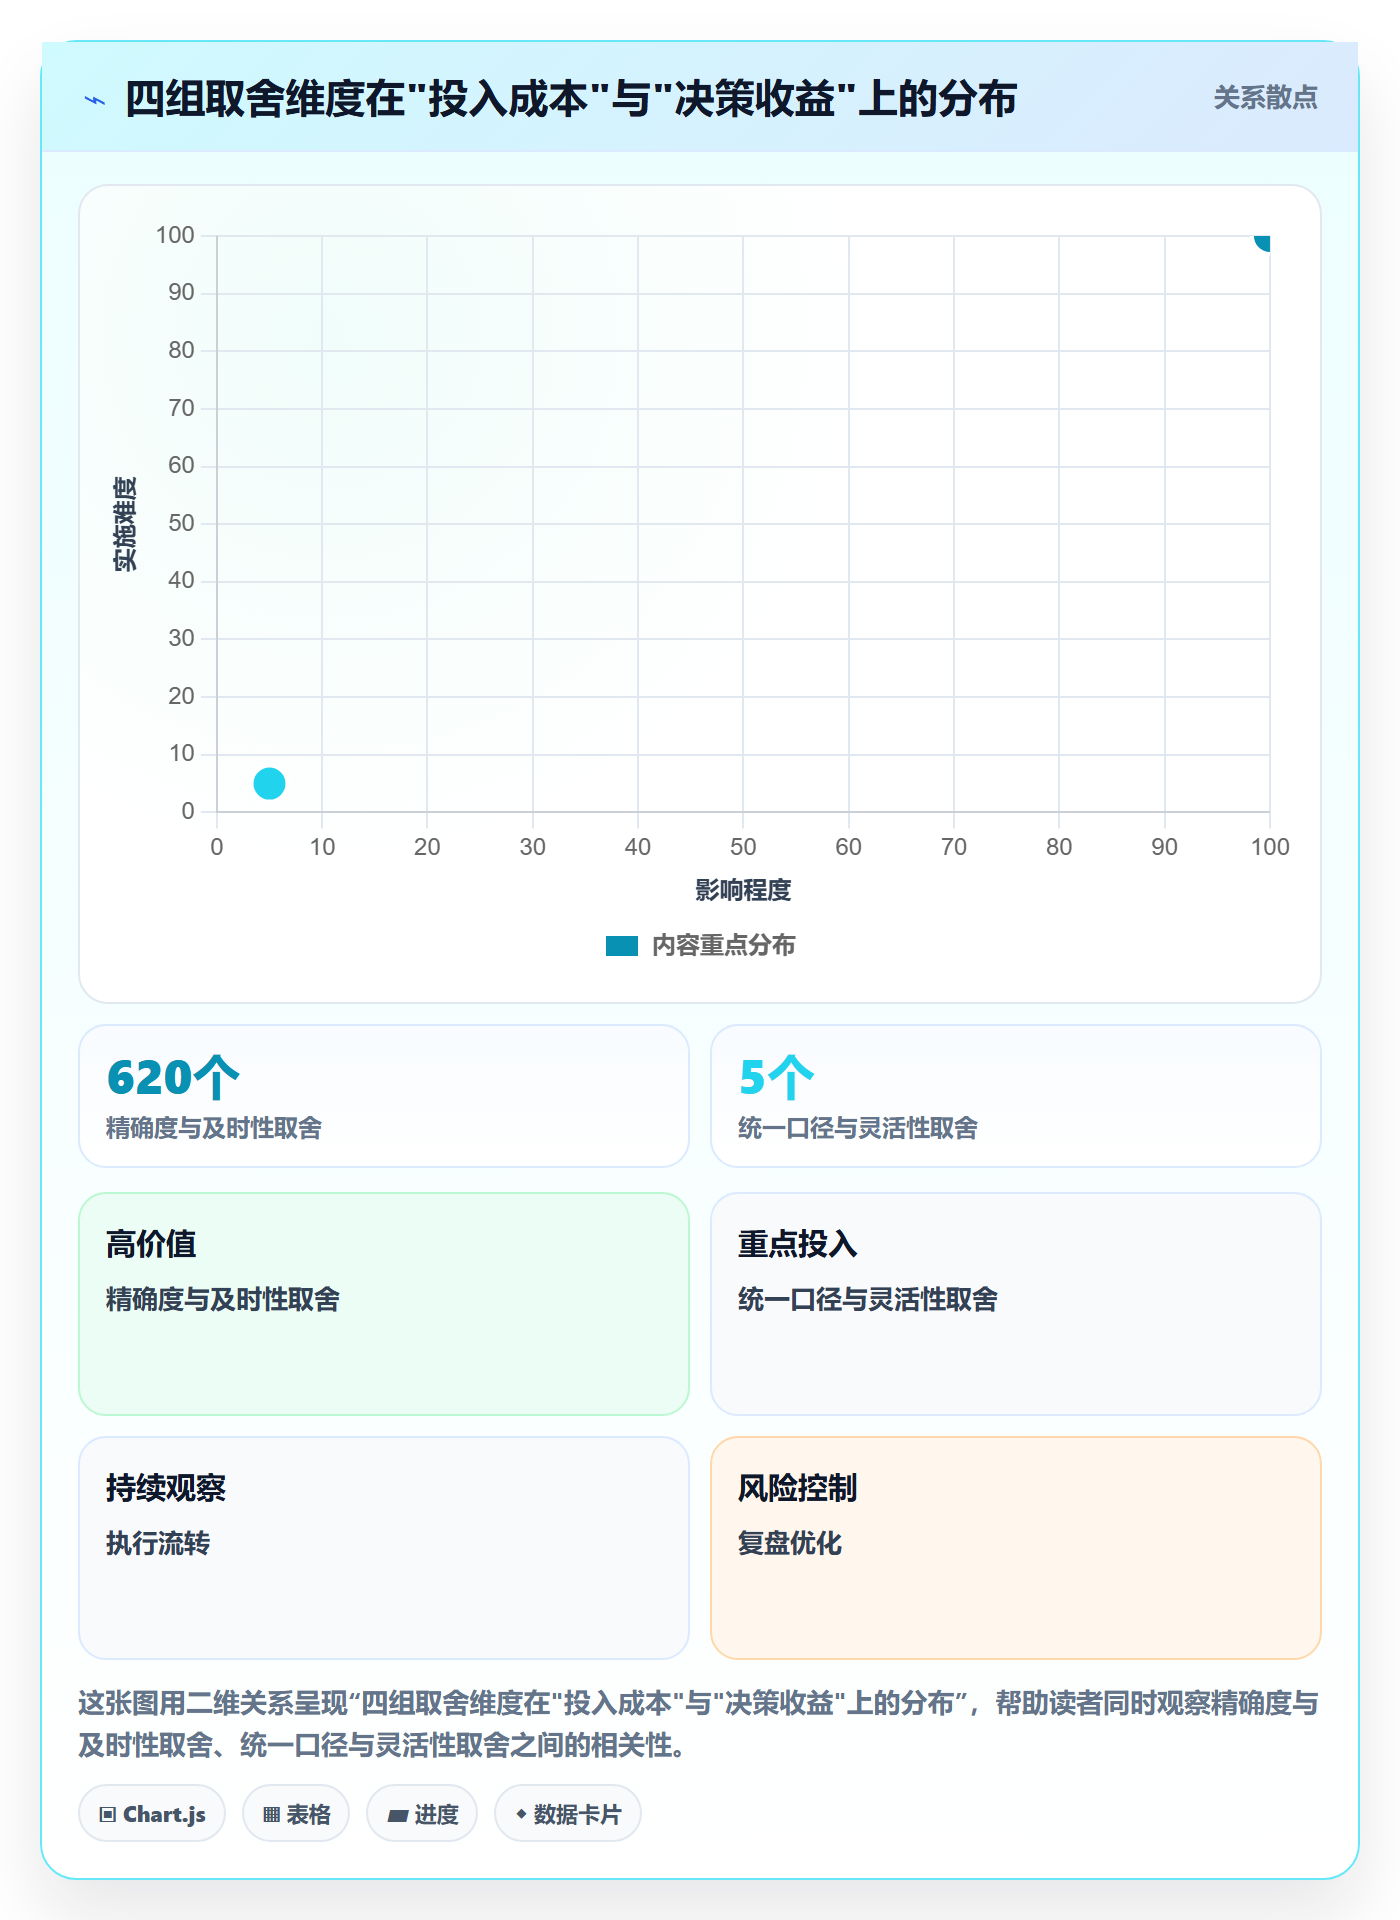
Task: Click 执行流转 text in 持续观察 card
Action: tap(158, 1543)
